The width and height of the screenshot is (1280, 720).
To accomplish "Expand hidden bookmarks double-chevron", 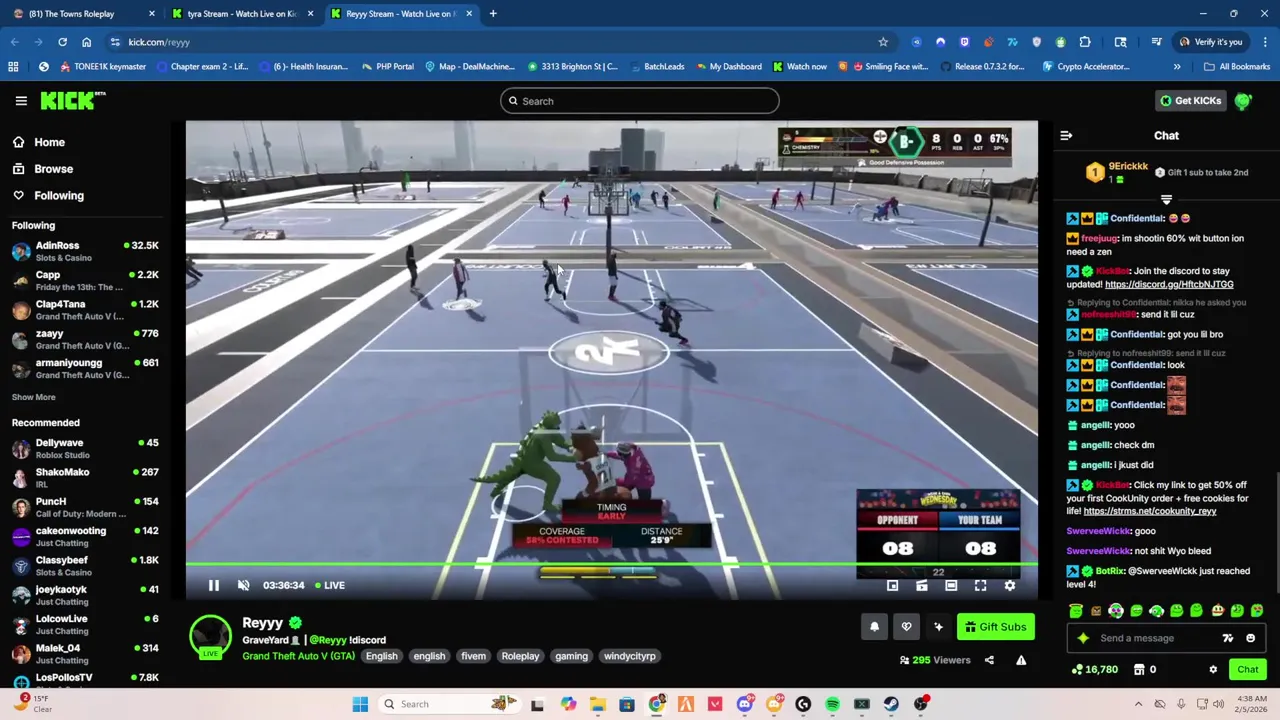I will click(1177, 67).
